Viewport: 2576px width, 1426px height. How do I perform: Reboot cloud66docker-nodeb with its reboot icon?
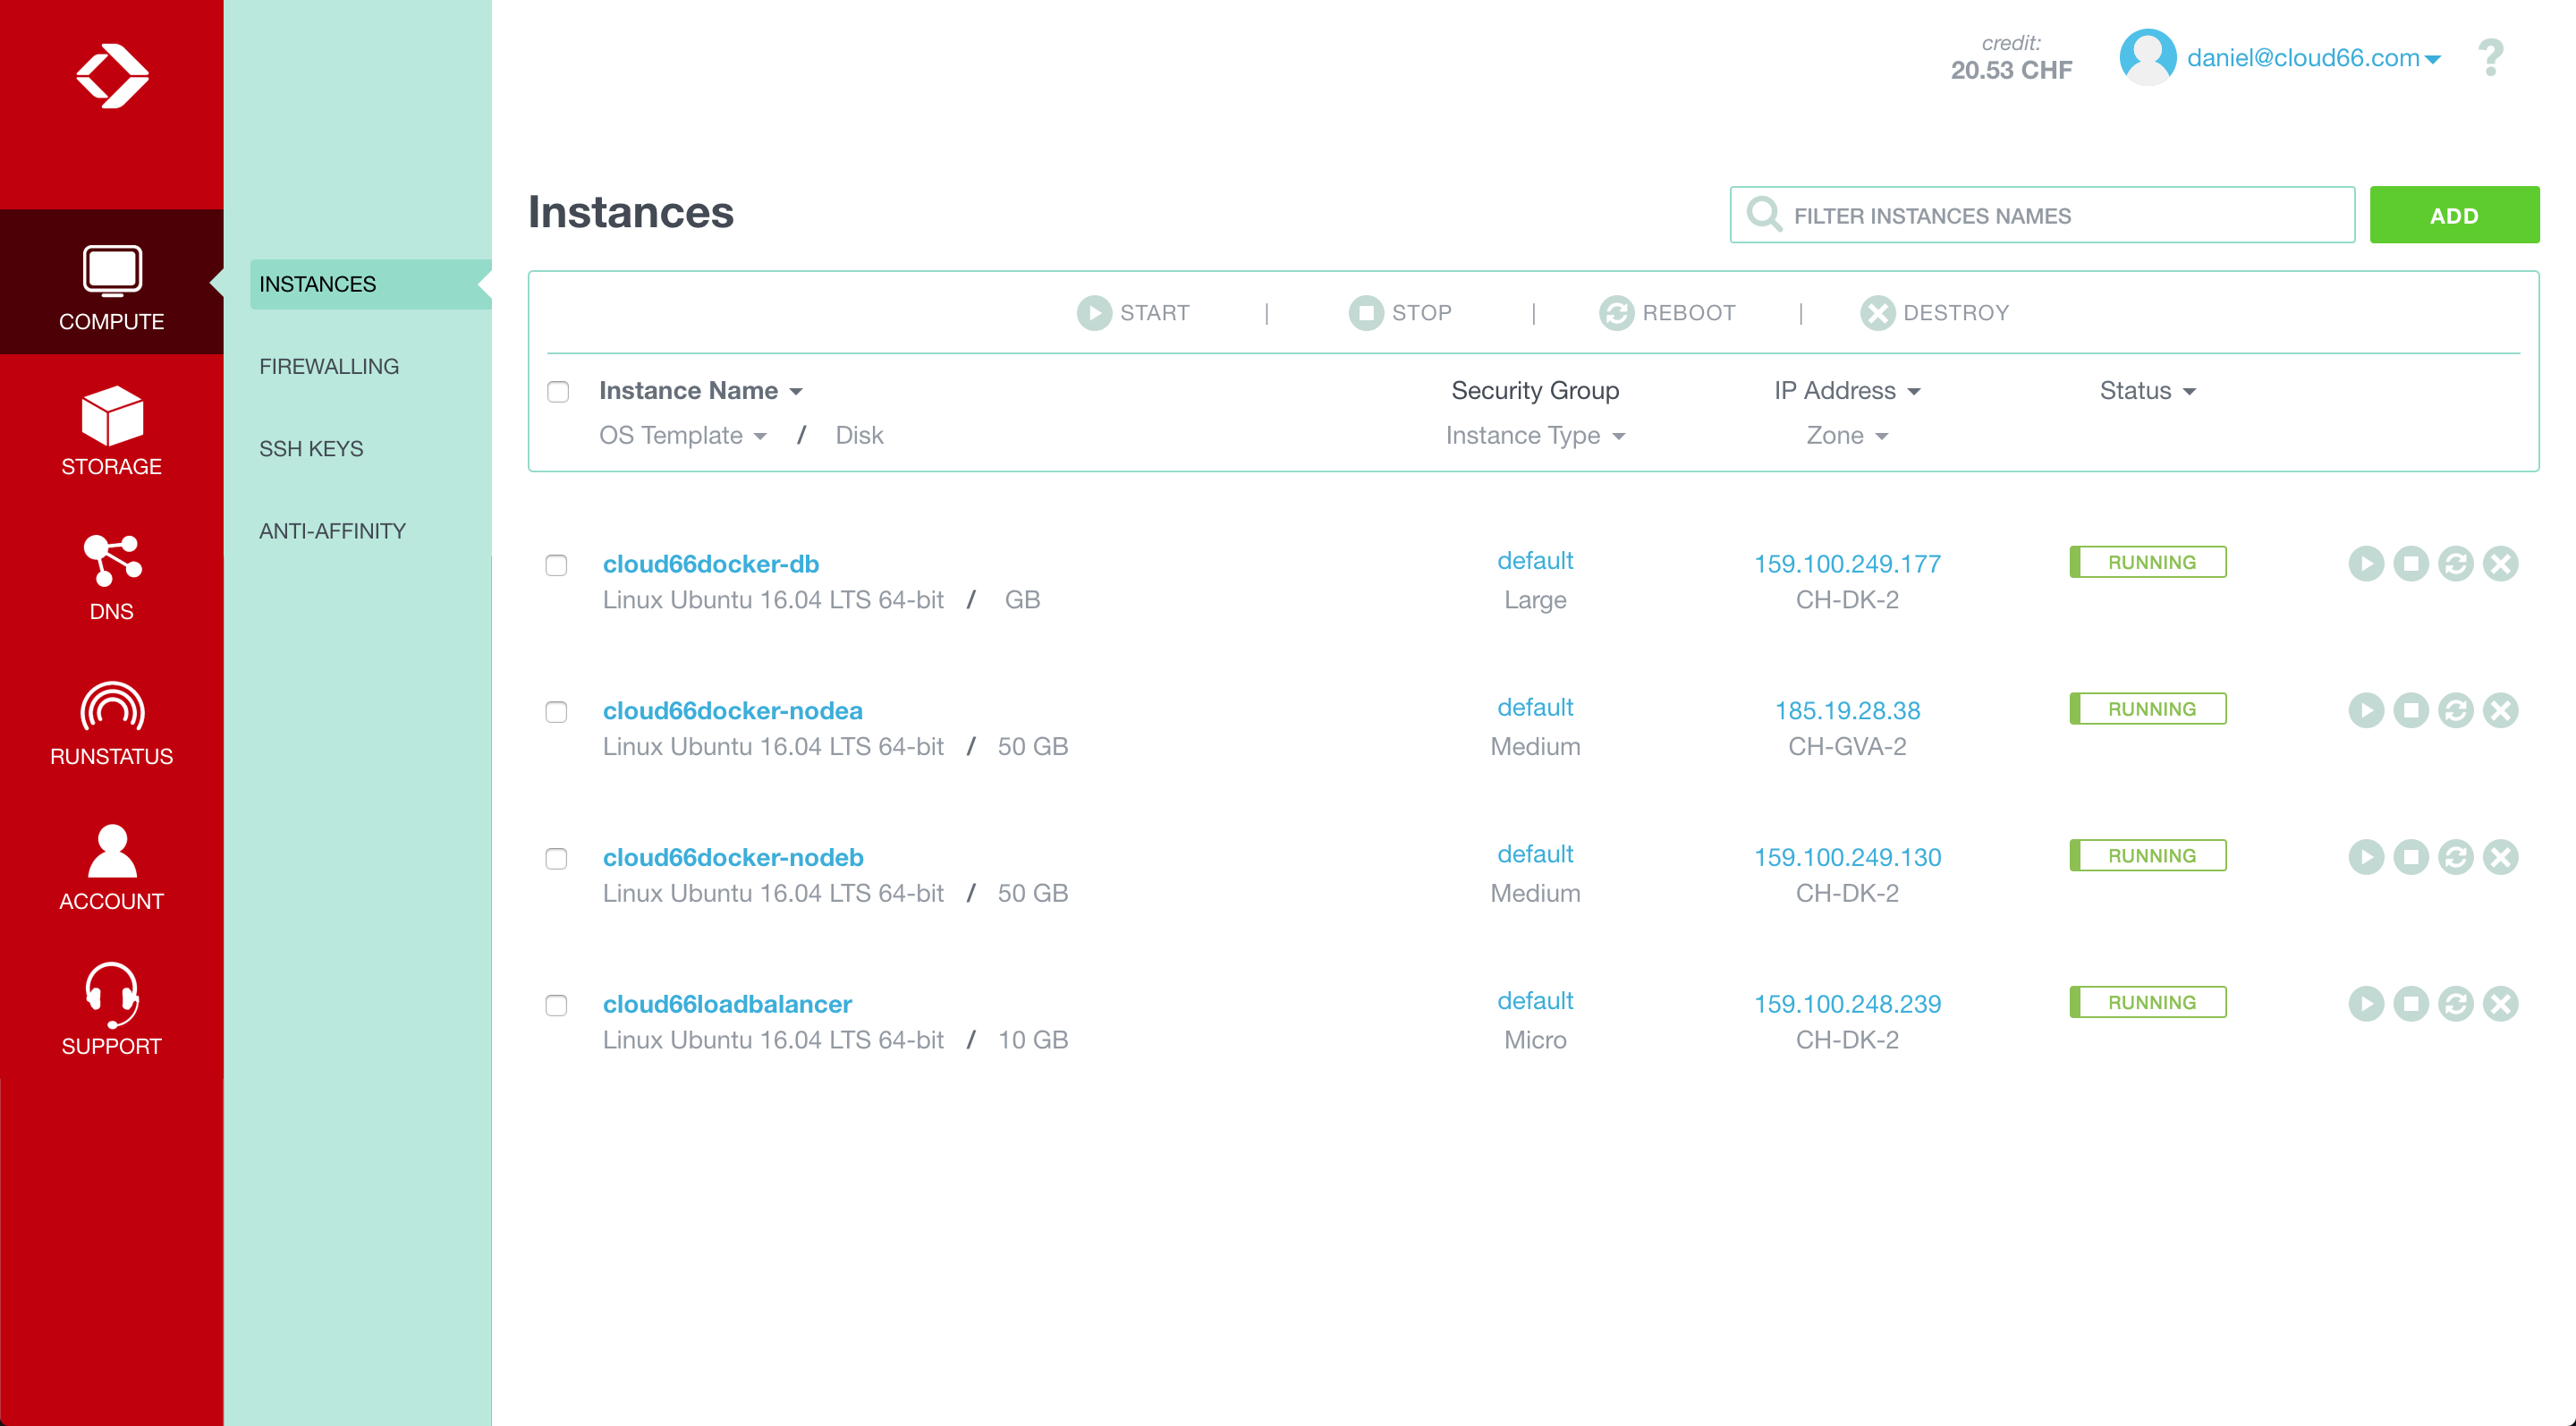[x=2456, y=857]
